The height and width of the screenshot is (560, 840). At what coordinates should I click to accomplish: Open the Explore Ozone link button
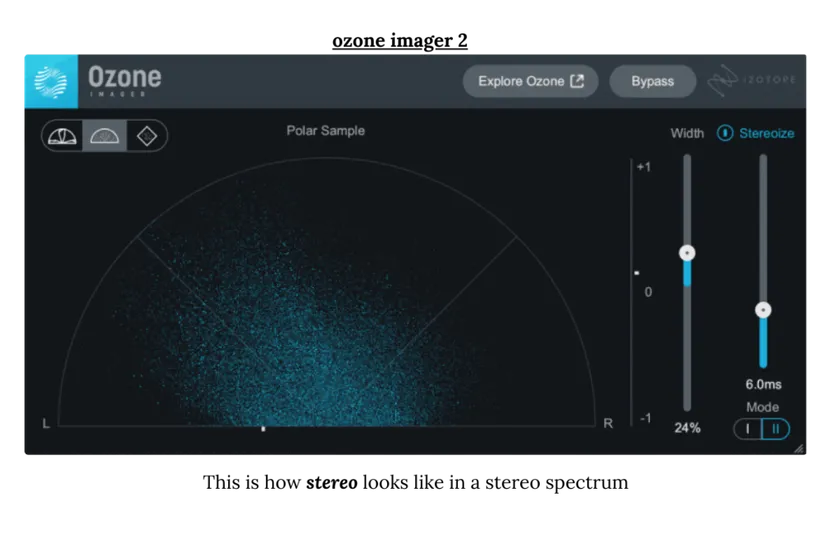[530, 81]
